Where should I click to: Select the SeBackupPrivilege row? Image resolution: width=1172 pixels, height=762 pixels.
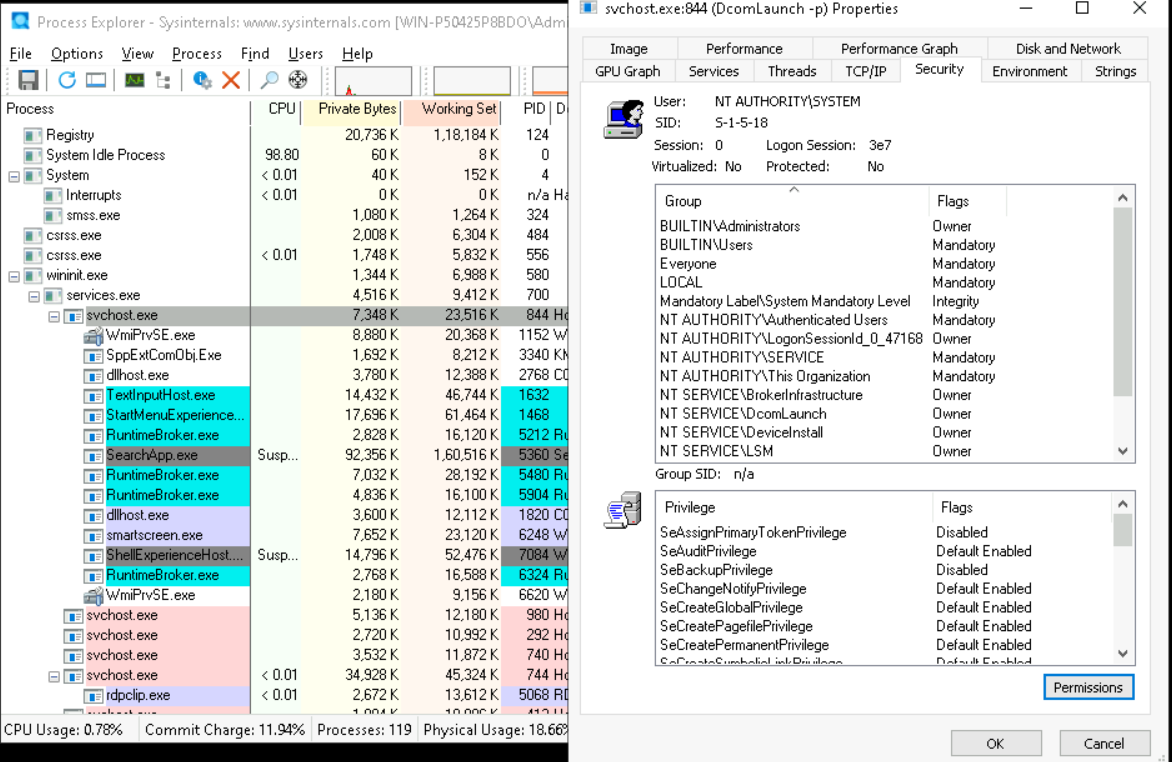tap(885, 570)
